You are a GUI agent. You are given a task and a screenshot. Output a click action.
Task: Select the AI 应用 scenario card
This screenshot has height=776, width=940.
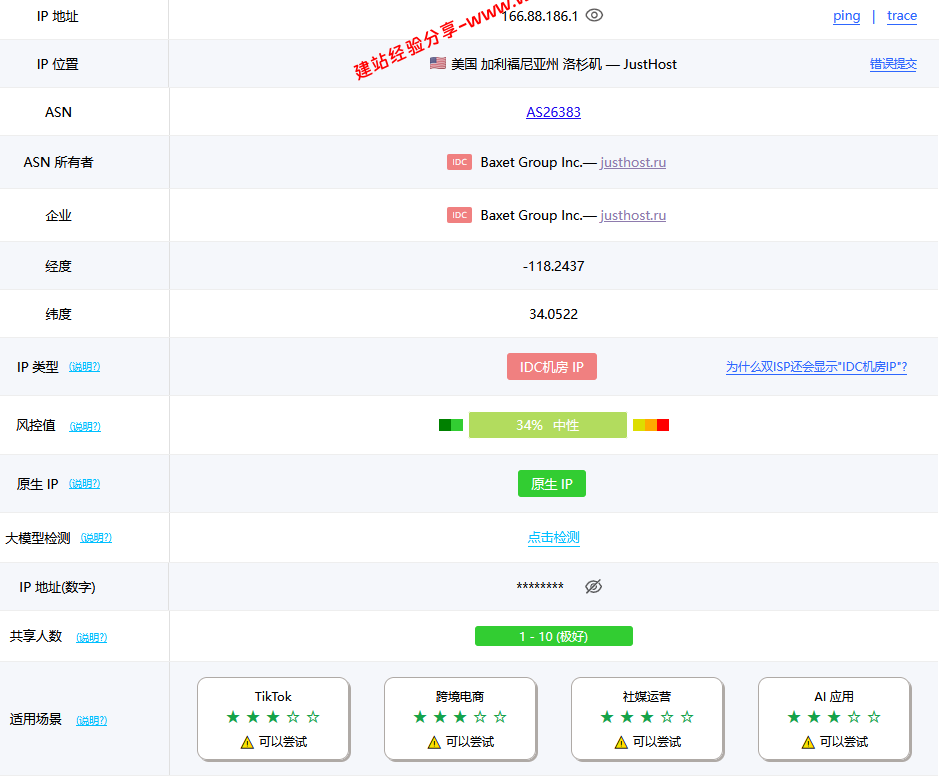tap(834, 719)
